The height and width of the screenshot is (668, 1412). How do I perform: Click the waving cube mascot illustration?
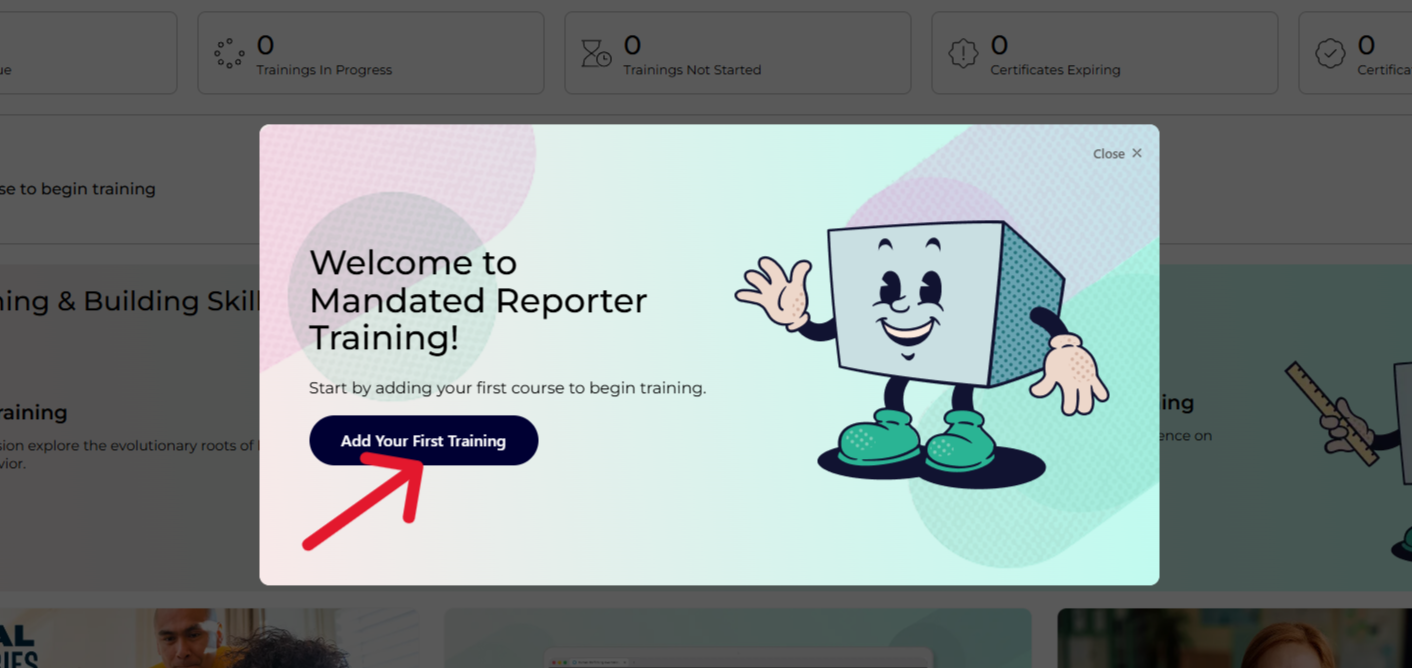(922, 353)
